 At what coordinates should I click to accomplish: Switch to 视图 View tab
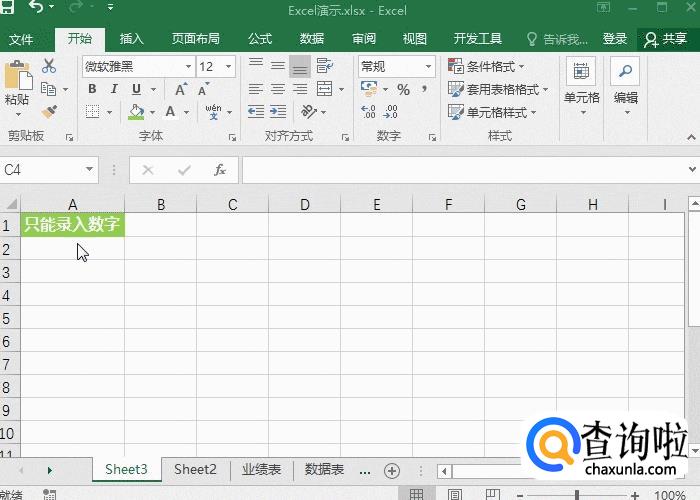pyautogui.click(x=415, y=39)
